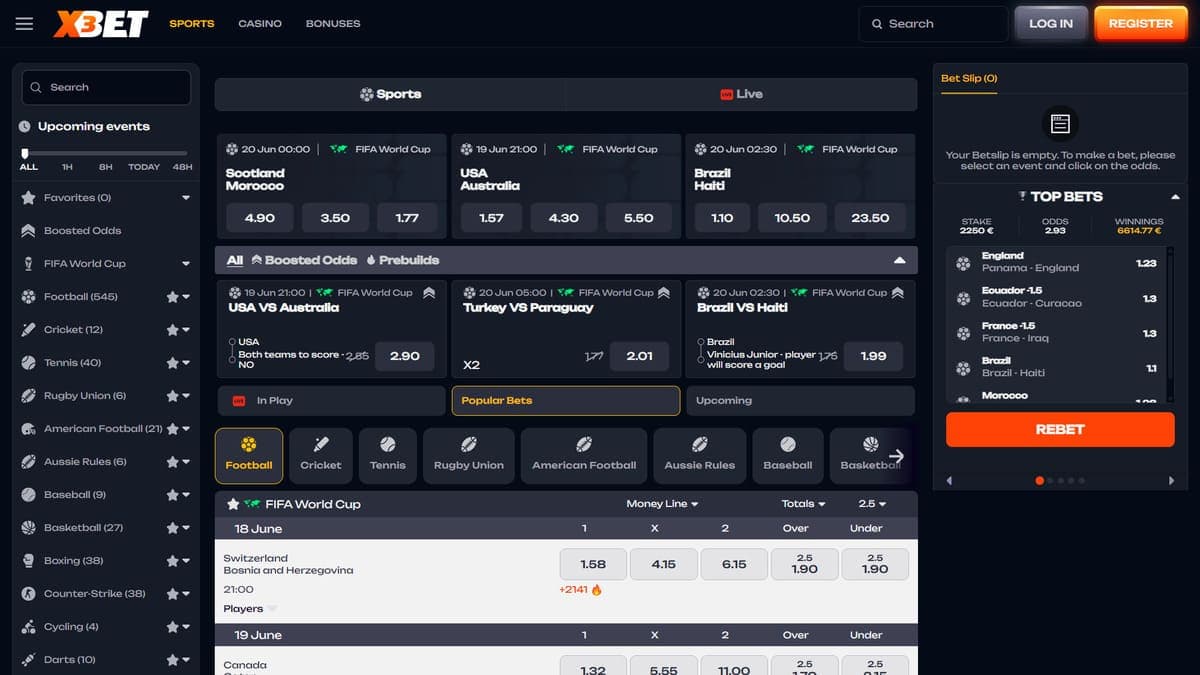Click the Cycling sidebar icon
1200x675 pixels.
click(28, 626)
